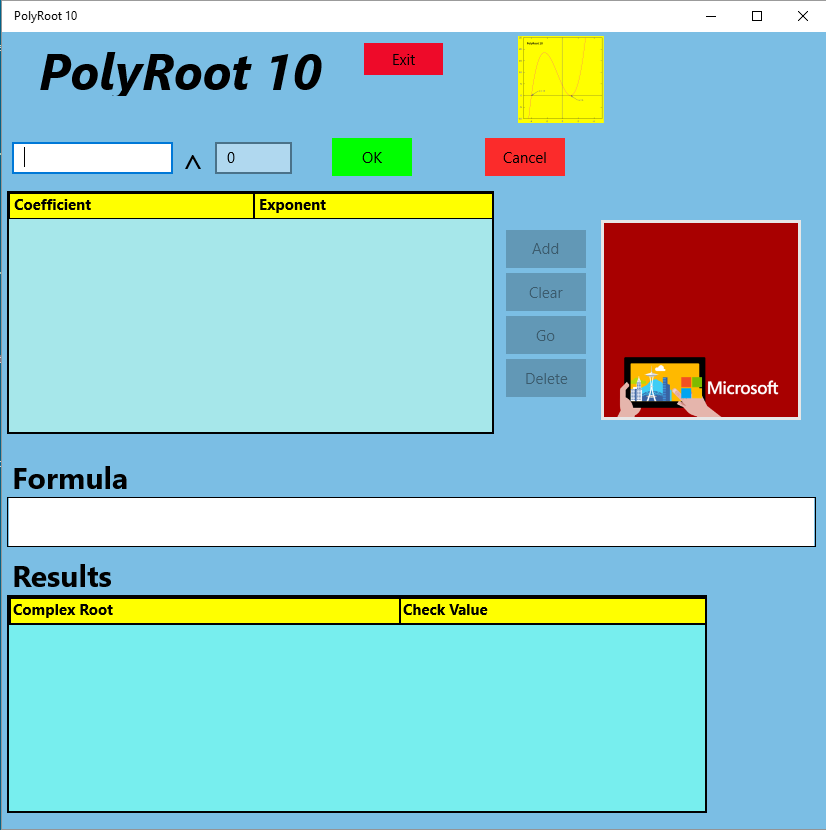Open the yellow polynomial graph thumbnail

561,79
